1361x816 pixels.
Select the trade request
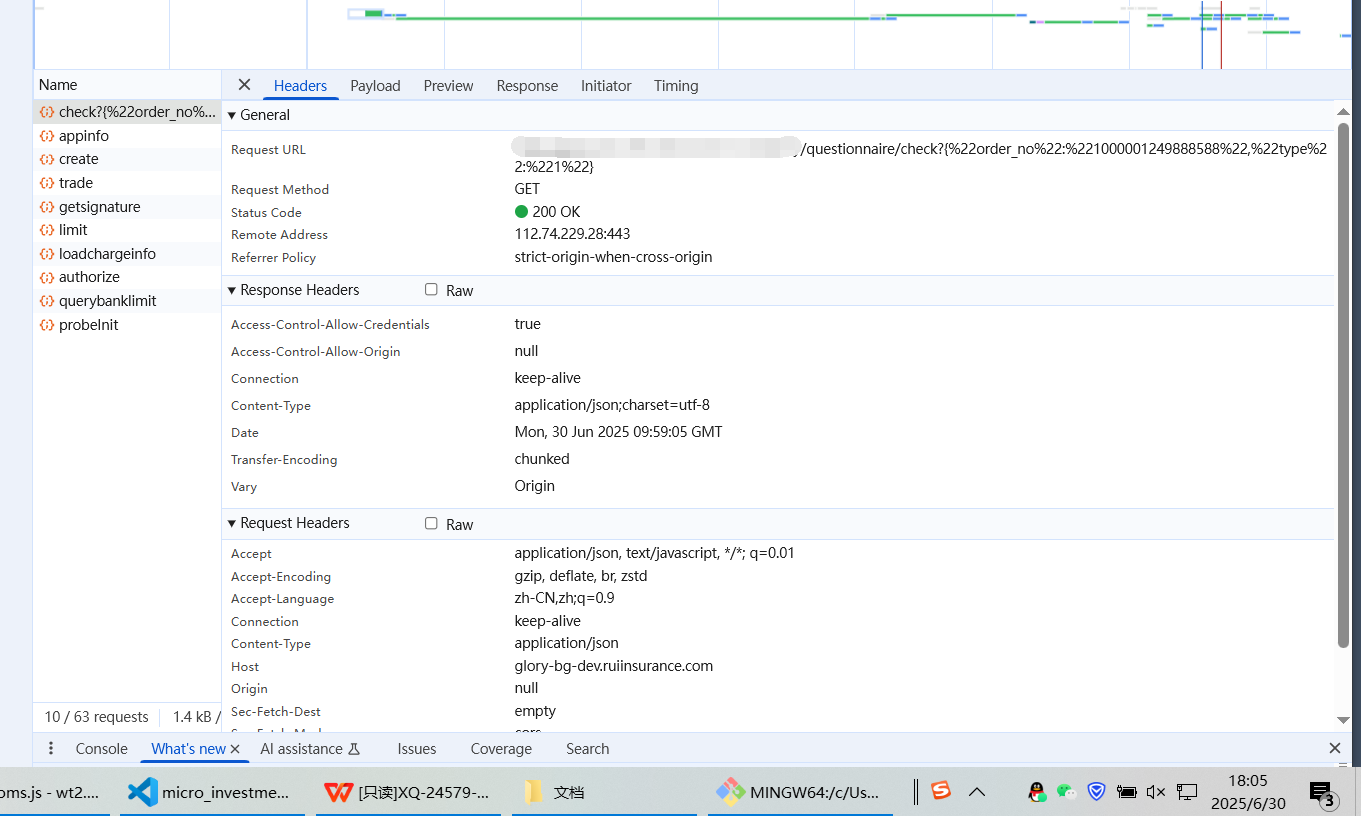coord(127,183)
